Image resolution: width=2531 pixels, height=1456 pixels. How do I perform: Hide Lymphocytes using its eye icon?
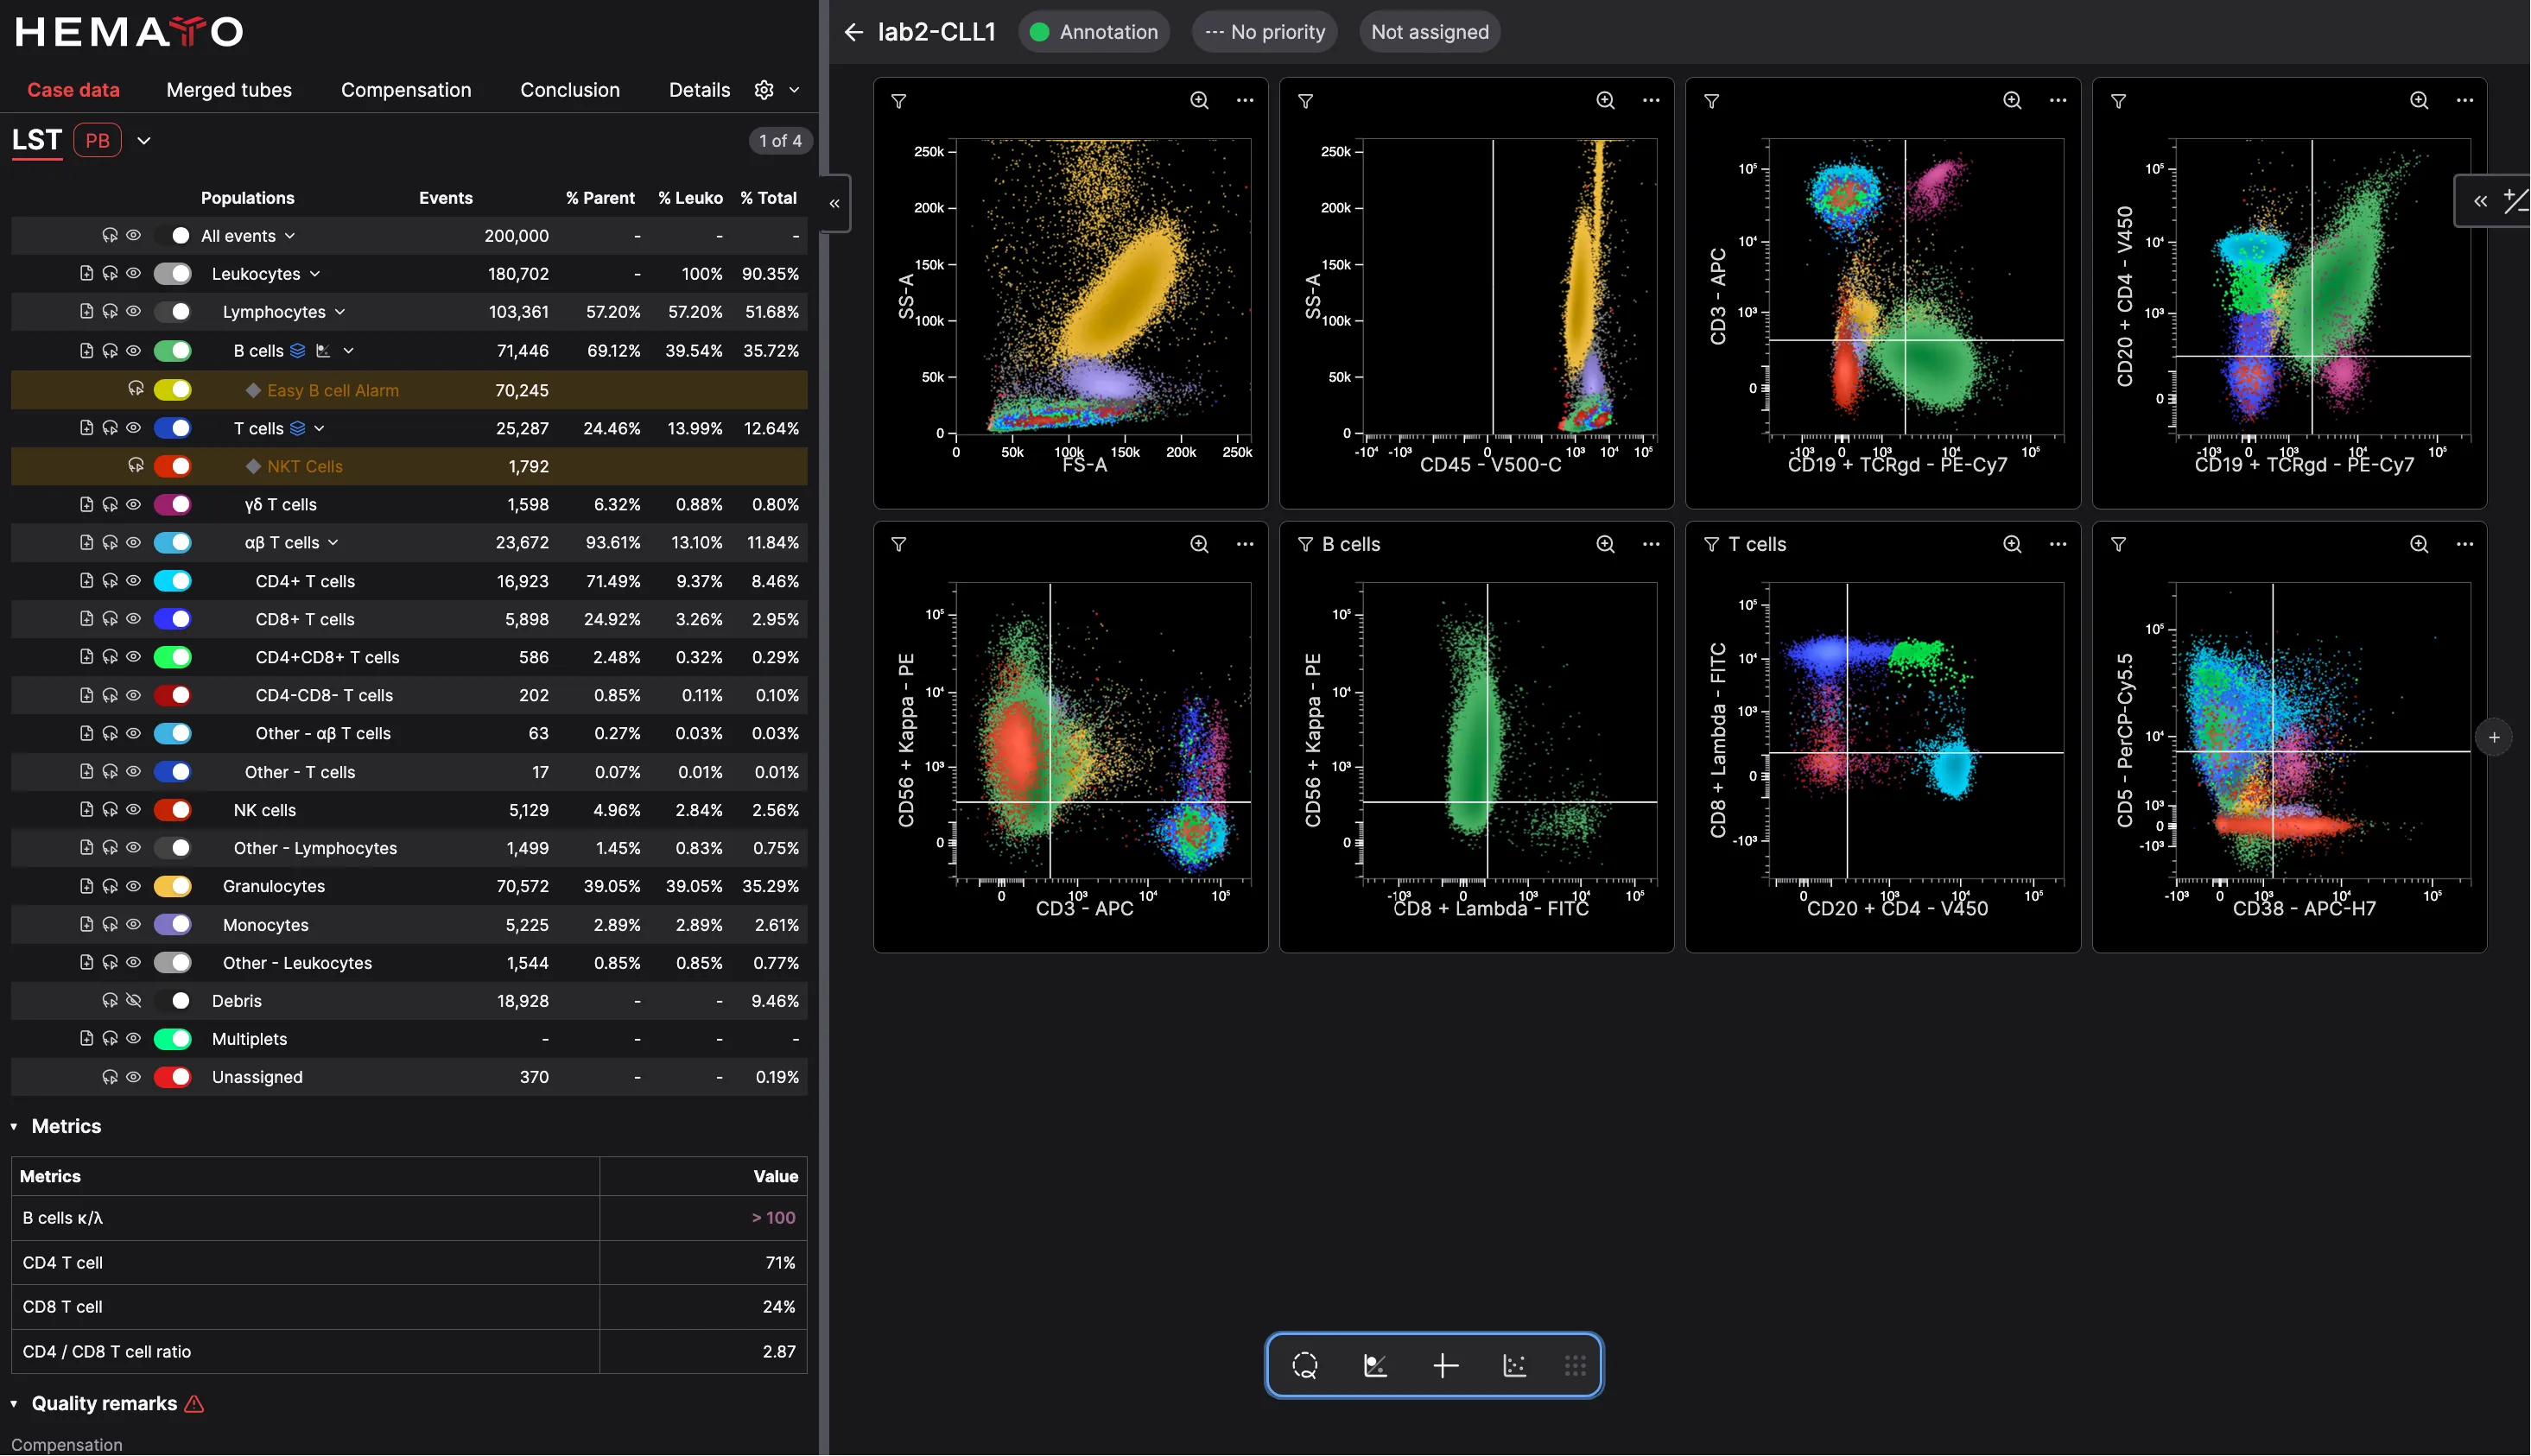133,311
